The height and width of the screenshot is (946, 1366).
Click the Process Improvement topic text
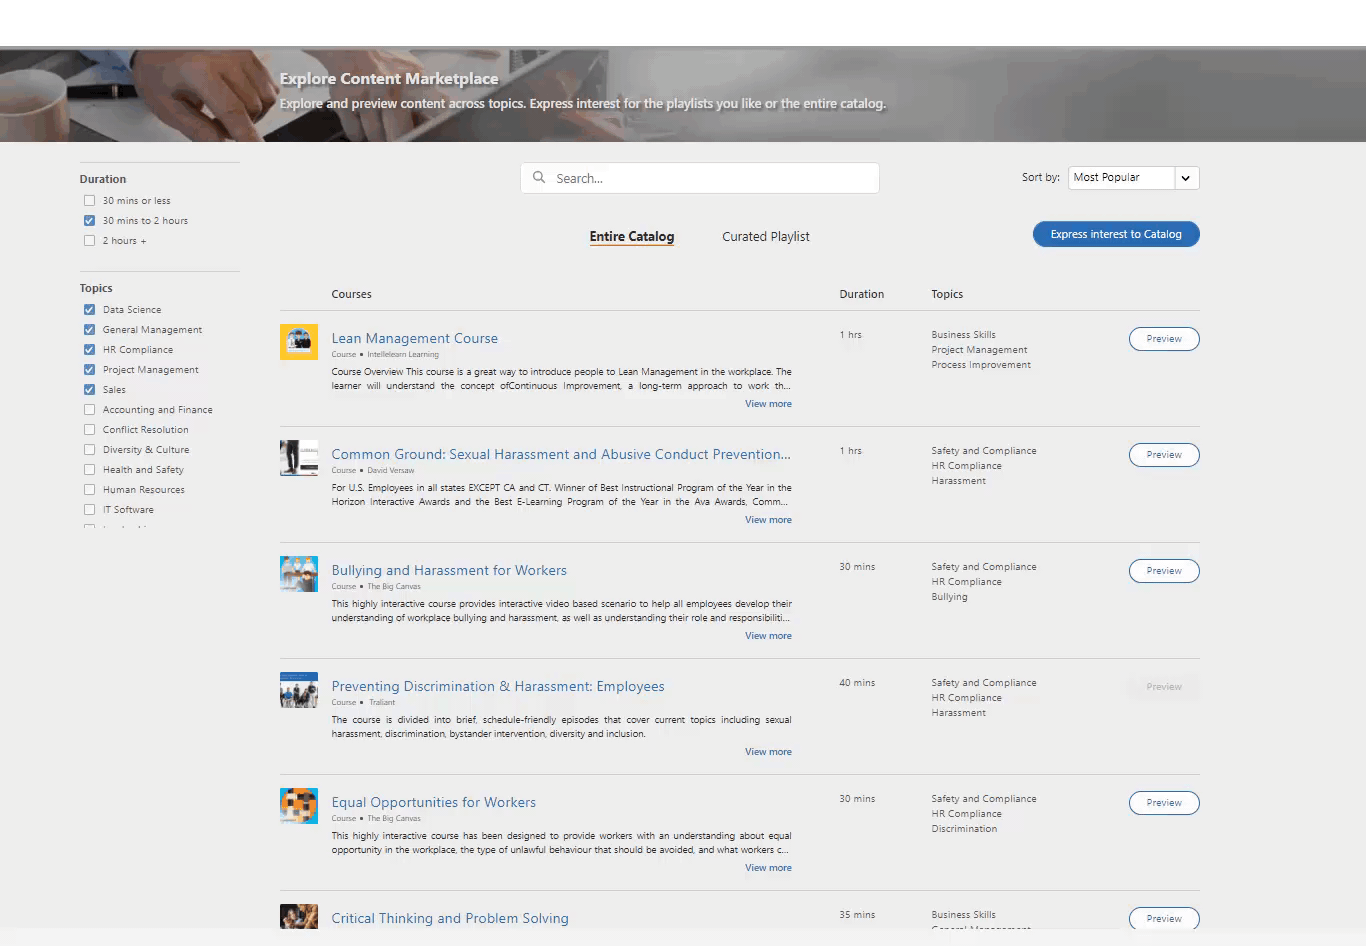pyautogui.click(x=981, y=365)
